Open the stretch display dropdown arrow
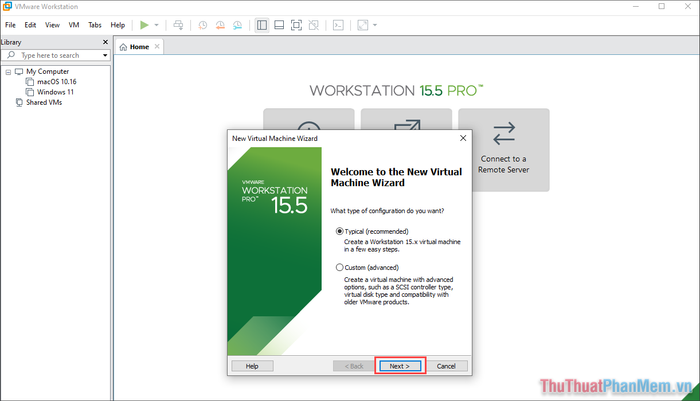 coord(375,25)
